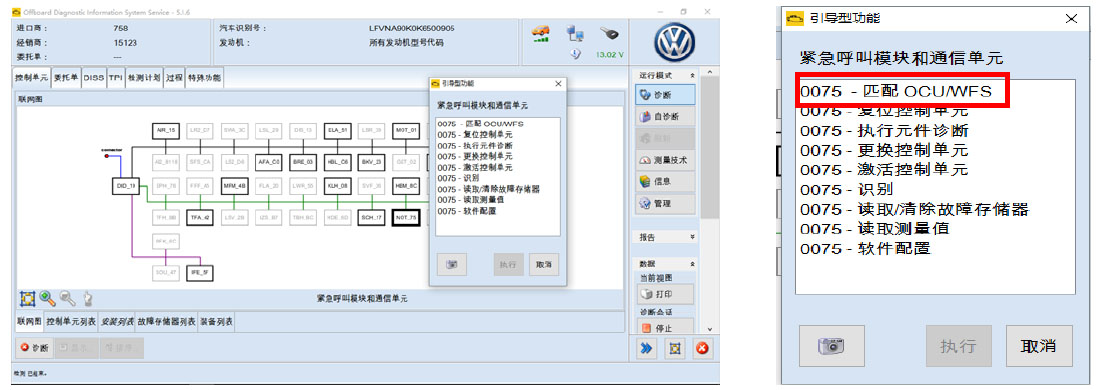1097x390 pixels.
Task: Open the 特殊功能 tab
Action: pyautogui.click(x=204, y=78)
